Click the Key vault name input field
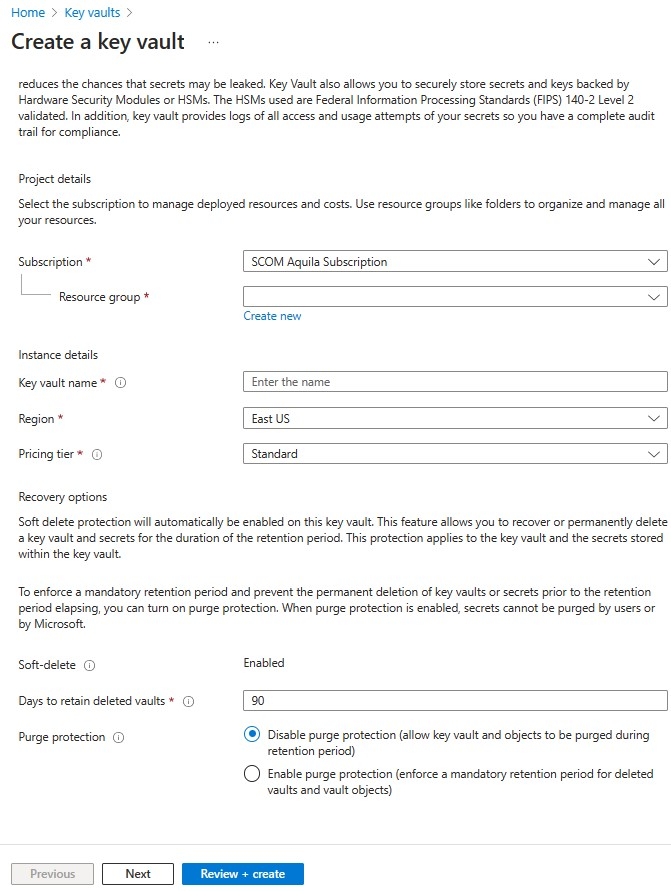671x891 pixels. (x=455, y=381)
